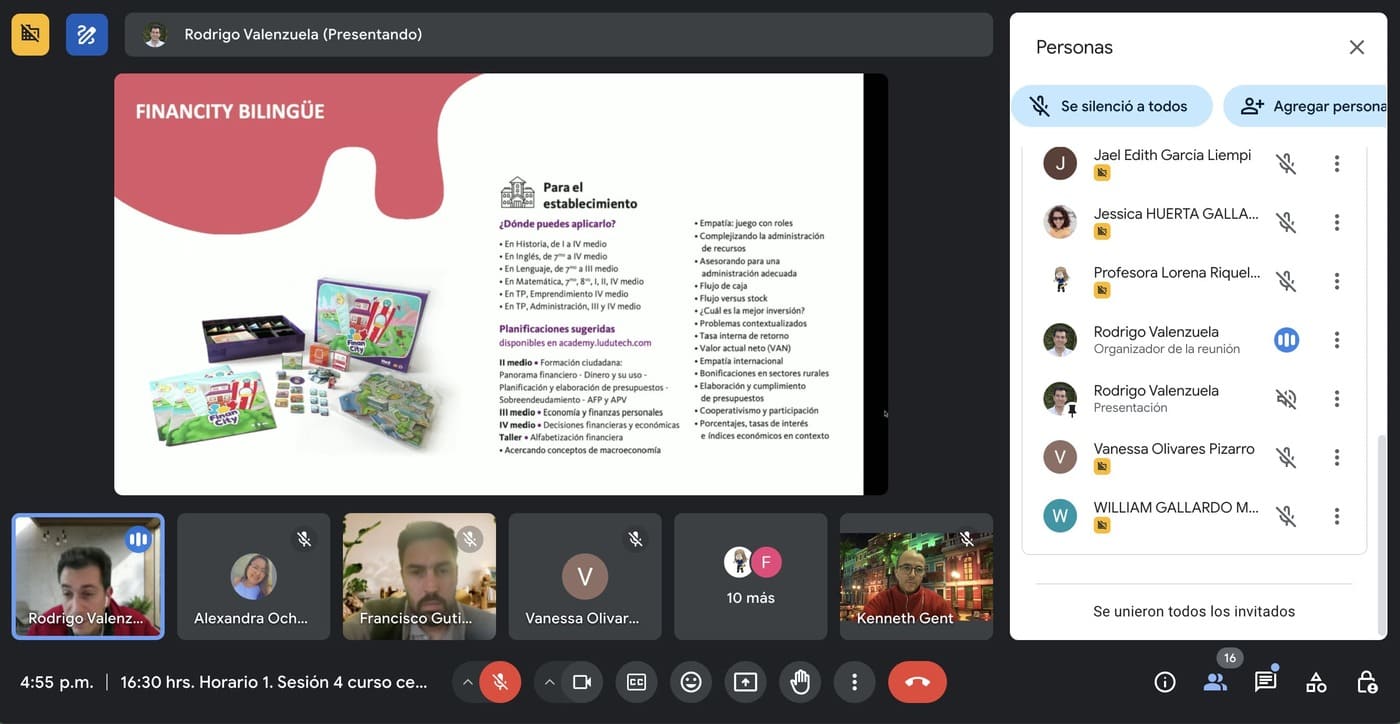
Task: Click WILLIAM GALLARDO avatar with letter W
Action: point(1060,516)
